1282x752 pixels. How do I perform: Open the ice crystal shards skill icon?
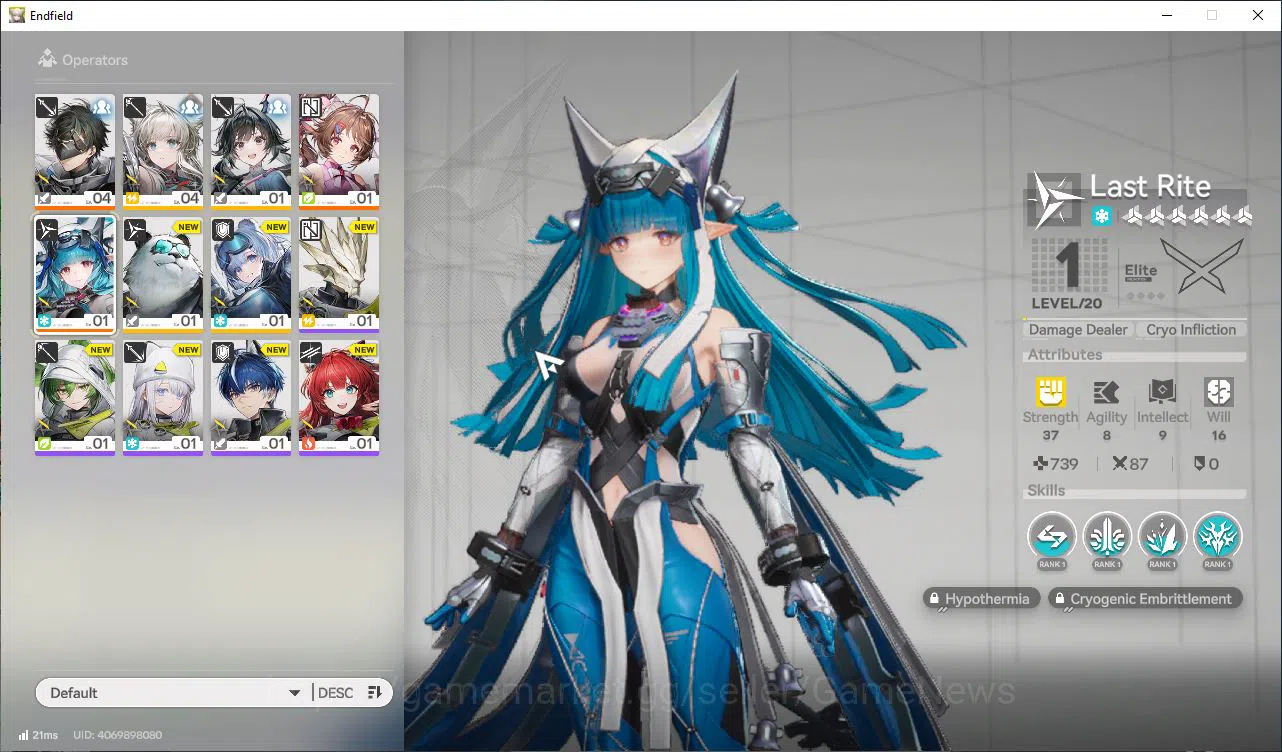[x=1162, y=537]
